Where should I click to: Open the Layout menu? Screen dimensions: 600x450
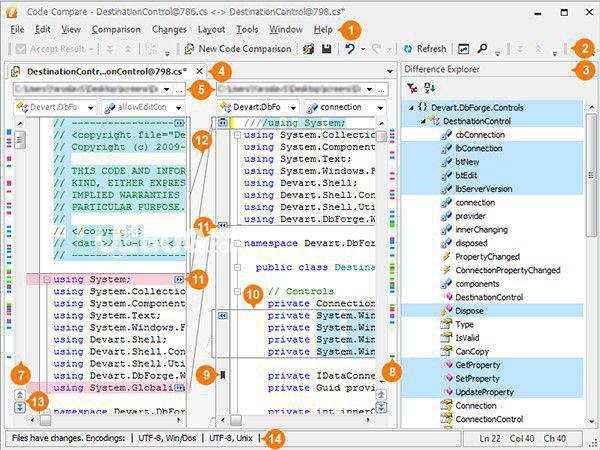pyautogui.click(x=211, y=29)
